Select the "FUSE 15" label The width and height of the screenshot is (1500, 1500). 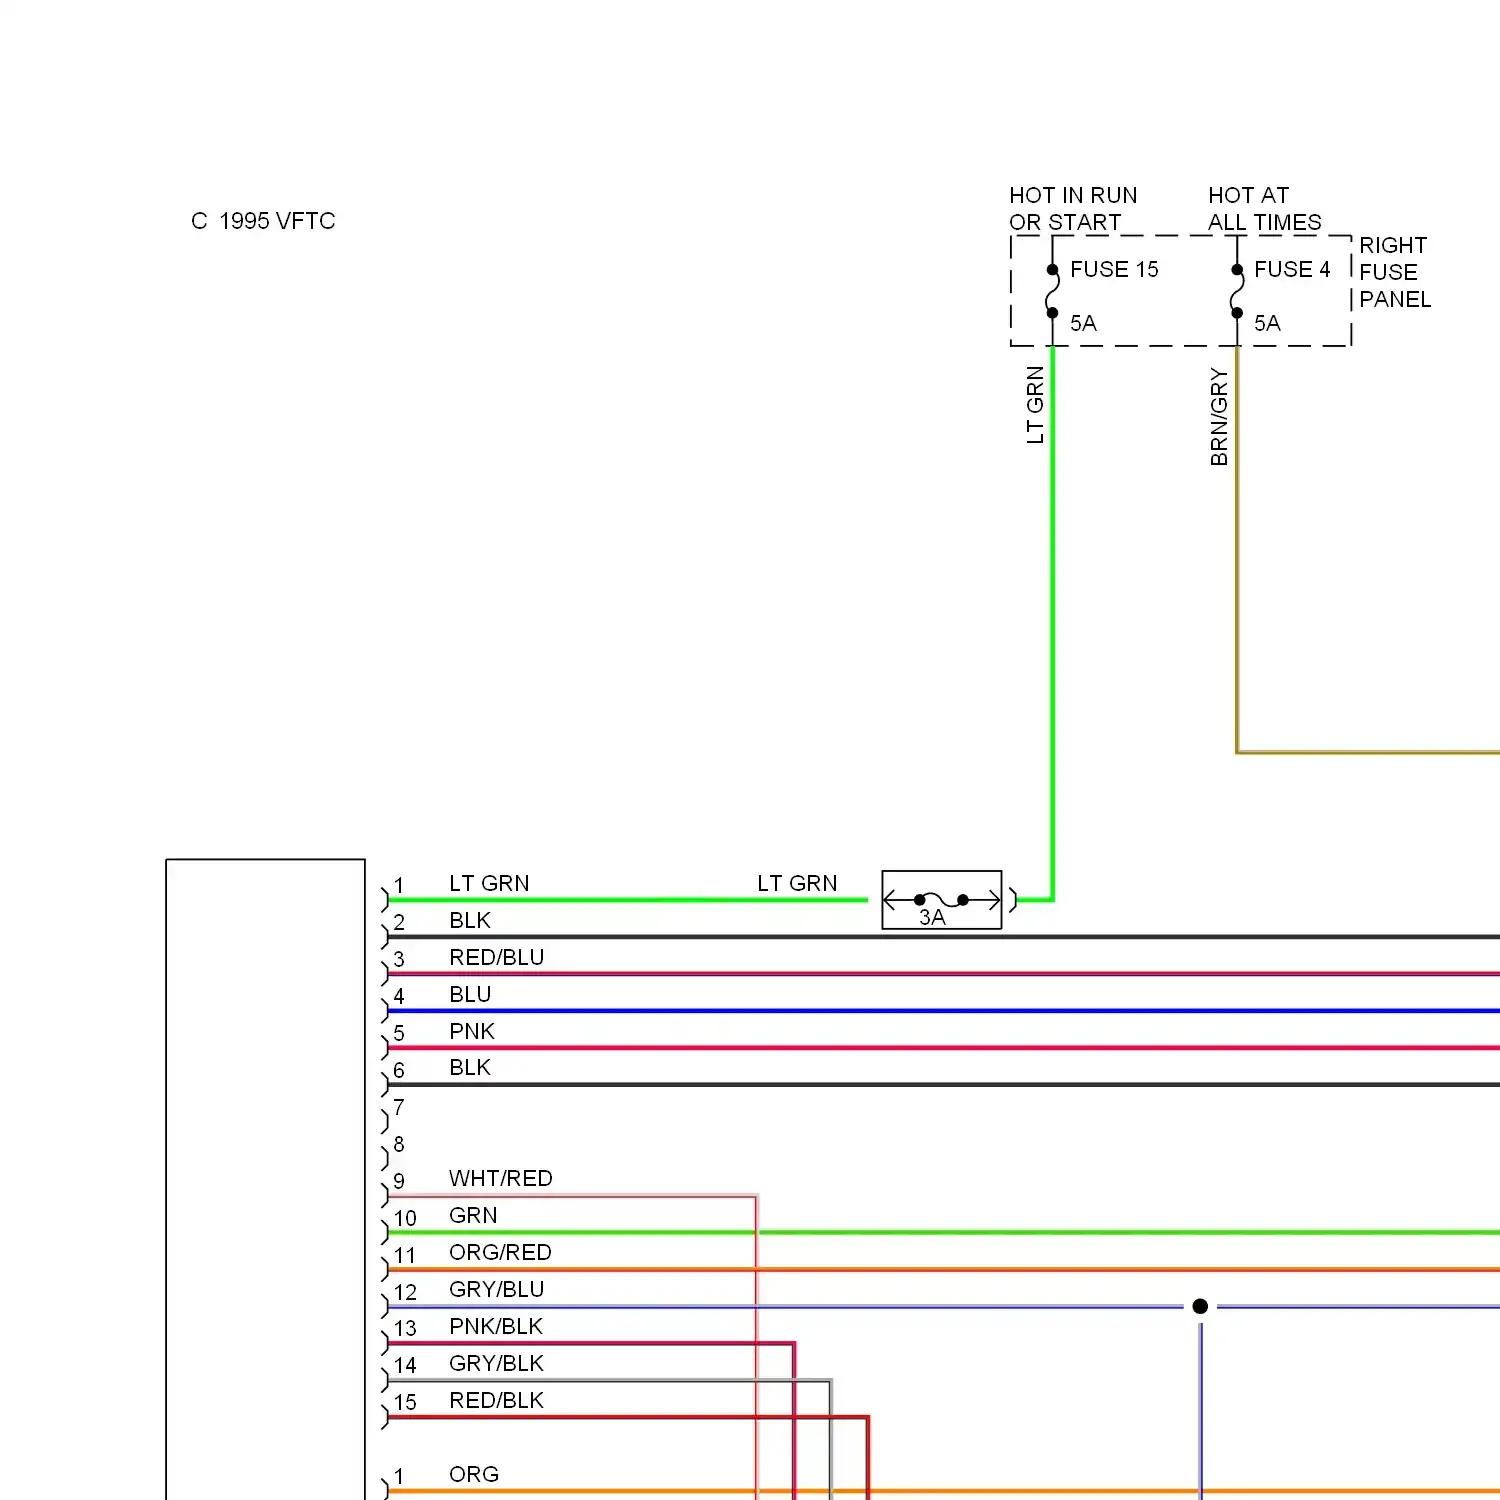click(1114, 269)
